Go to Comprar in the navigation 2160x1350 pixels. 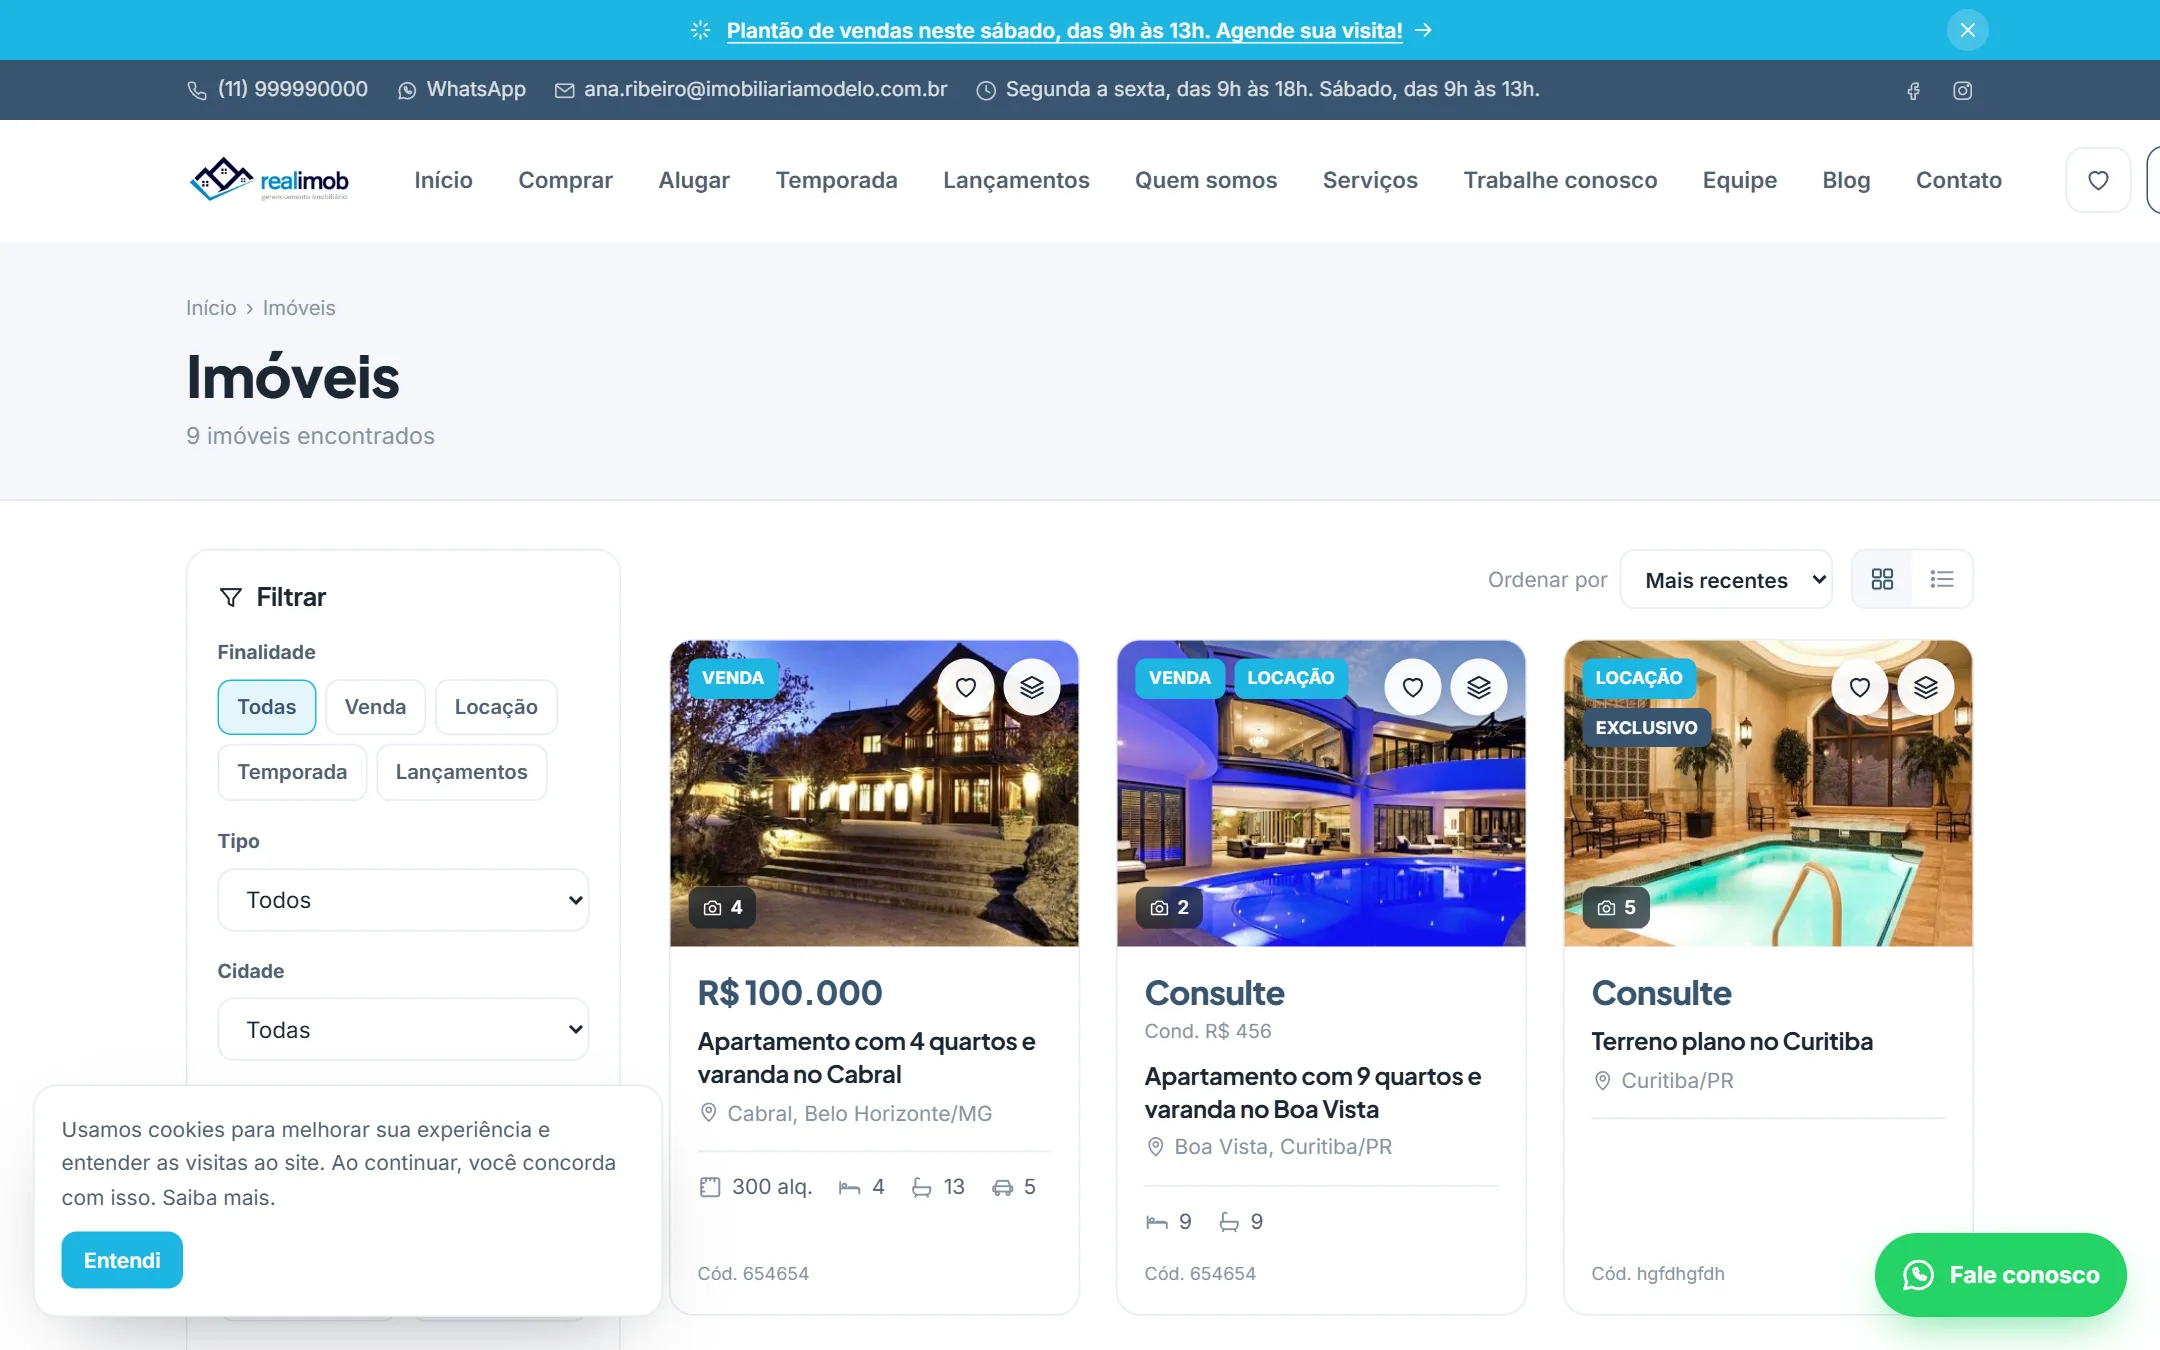pyautogui.click(x=565, y=180)
